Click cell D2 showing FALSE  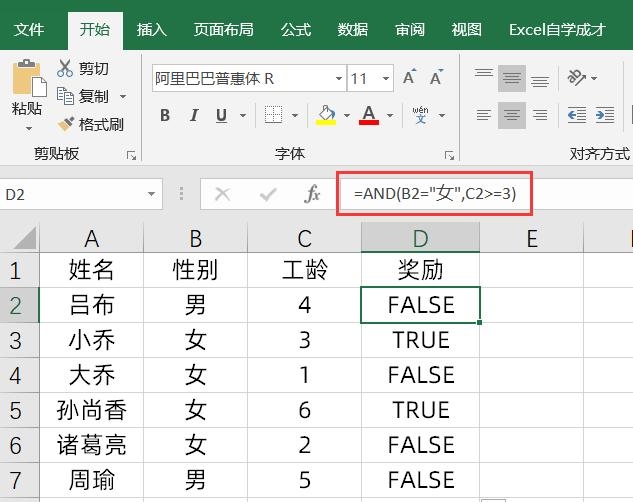click(x=420, y=305)
